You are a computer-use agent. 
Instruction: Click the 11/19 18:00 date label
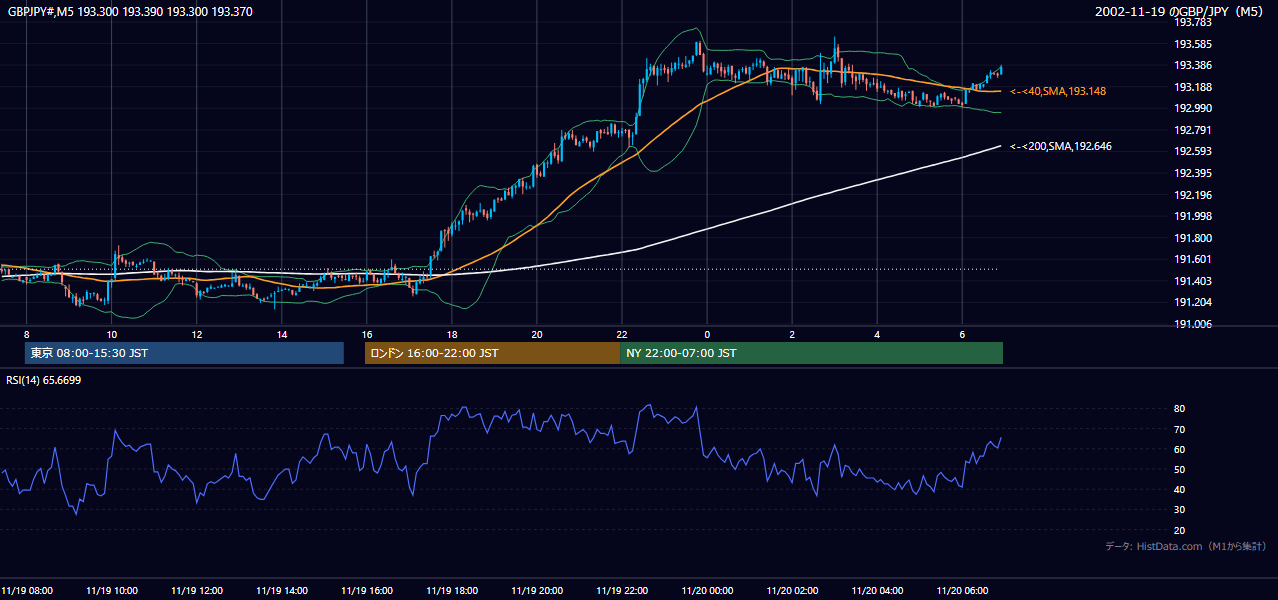pyautogui.click(x=452, y=590)
